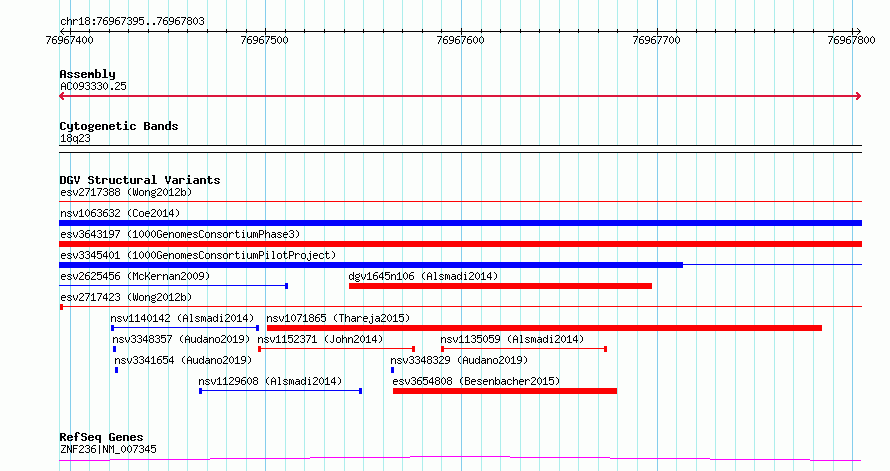Click ruler position 76967800
890x471 pixels.
pos(851,40)
